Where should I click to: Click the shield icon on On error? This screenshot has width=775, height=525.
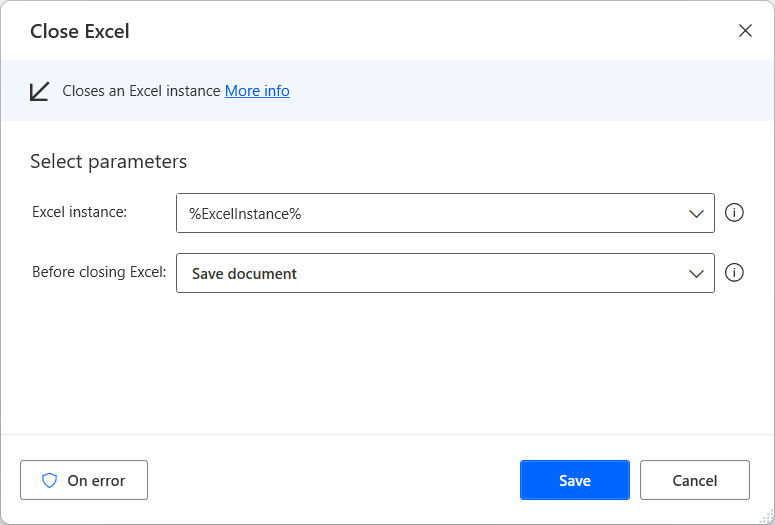[49, 480]
